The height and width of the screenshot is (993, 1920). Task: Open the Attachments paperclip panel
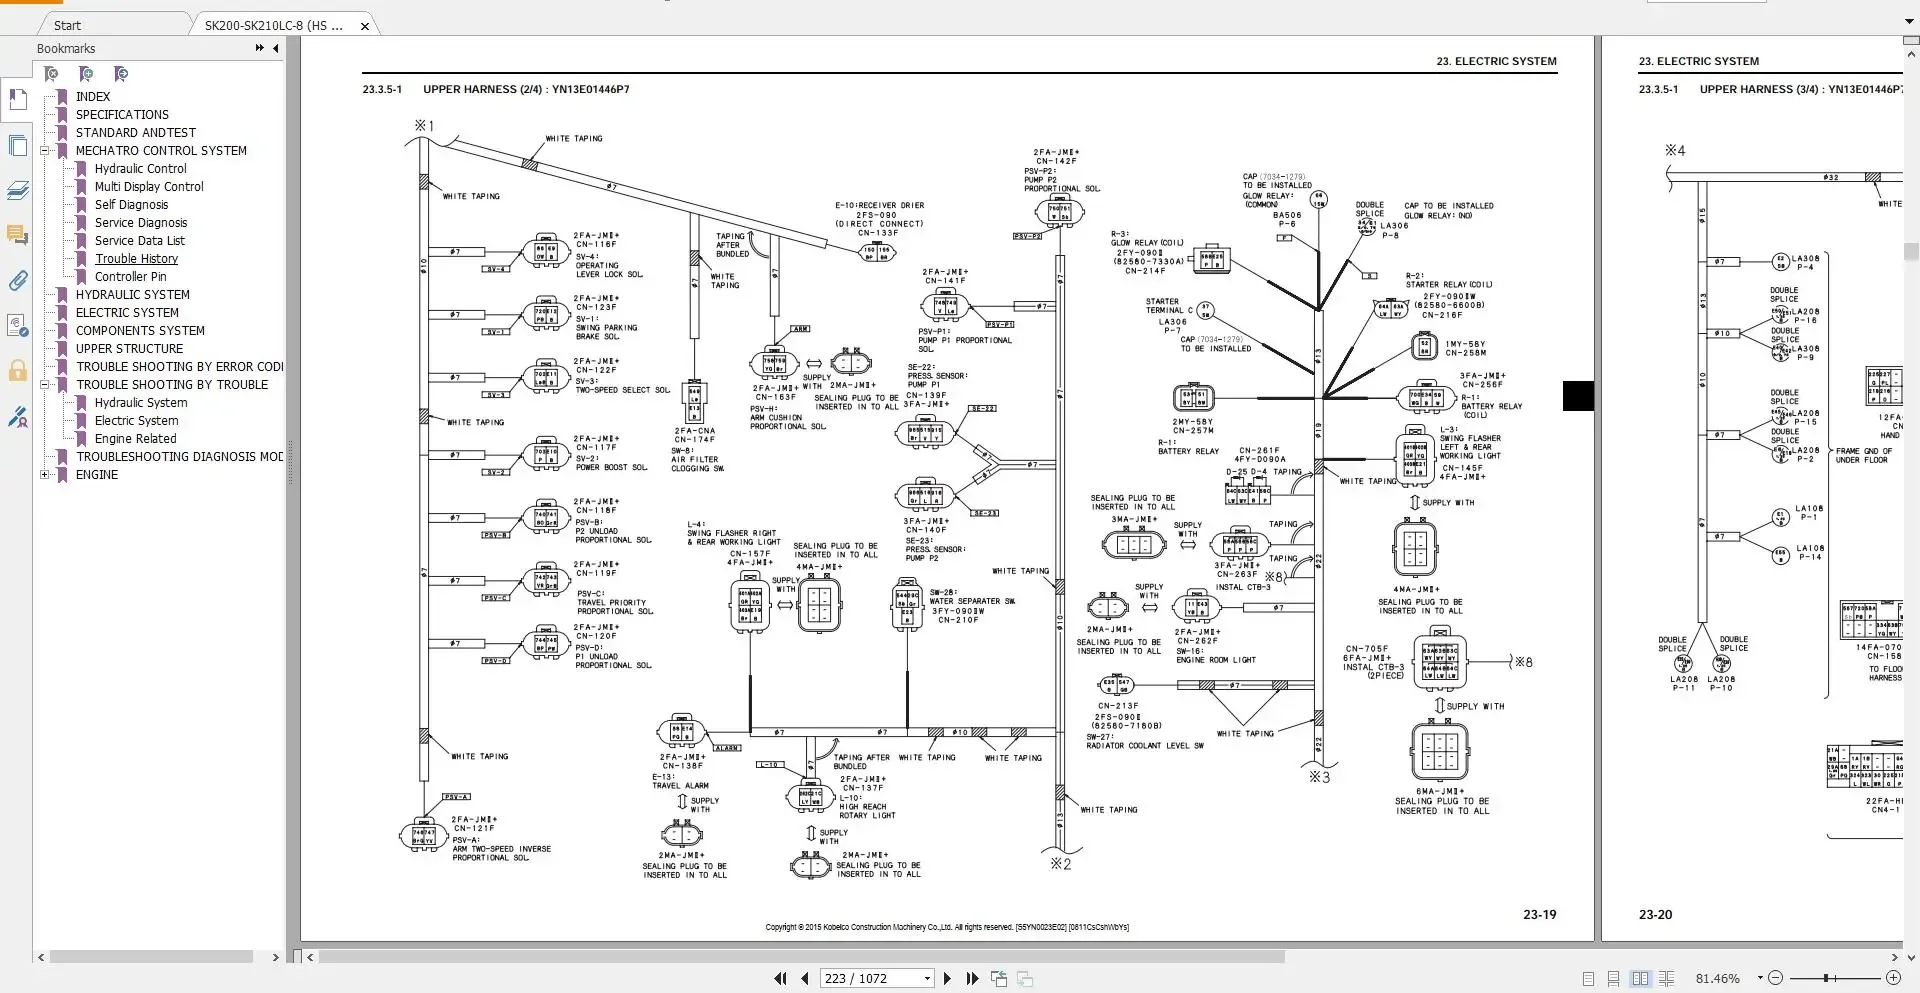point(18,281)
